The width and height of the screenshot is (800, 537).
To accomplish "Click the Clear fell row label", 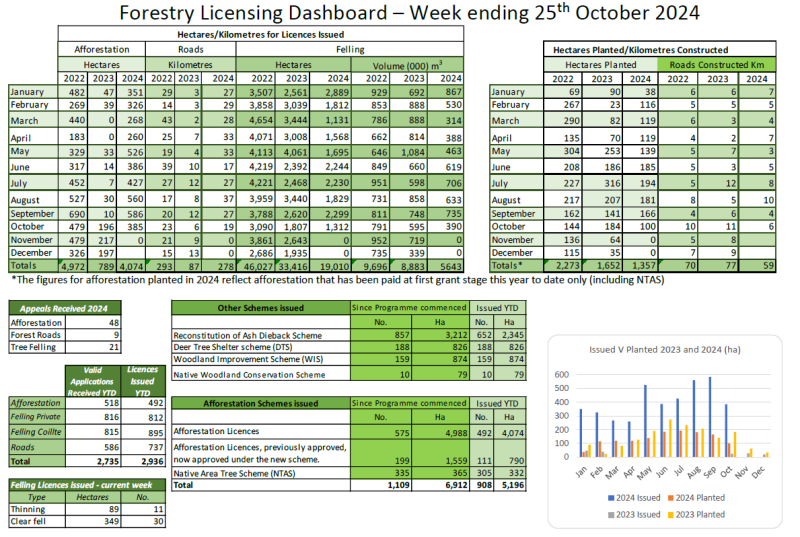I will click(29, 521).
